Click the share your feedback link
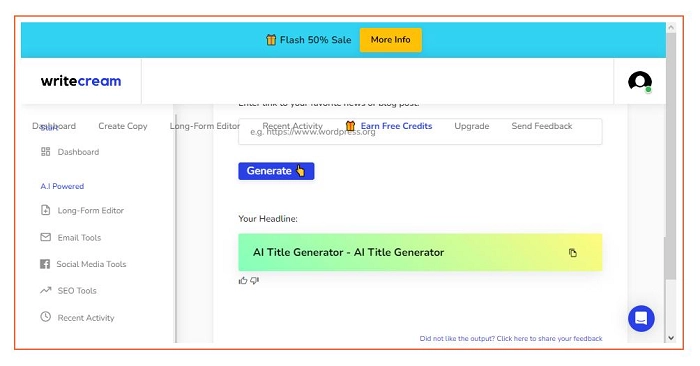 (511, 338)
